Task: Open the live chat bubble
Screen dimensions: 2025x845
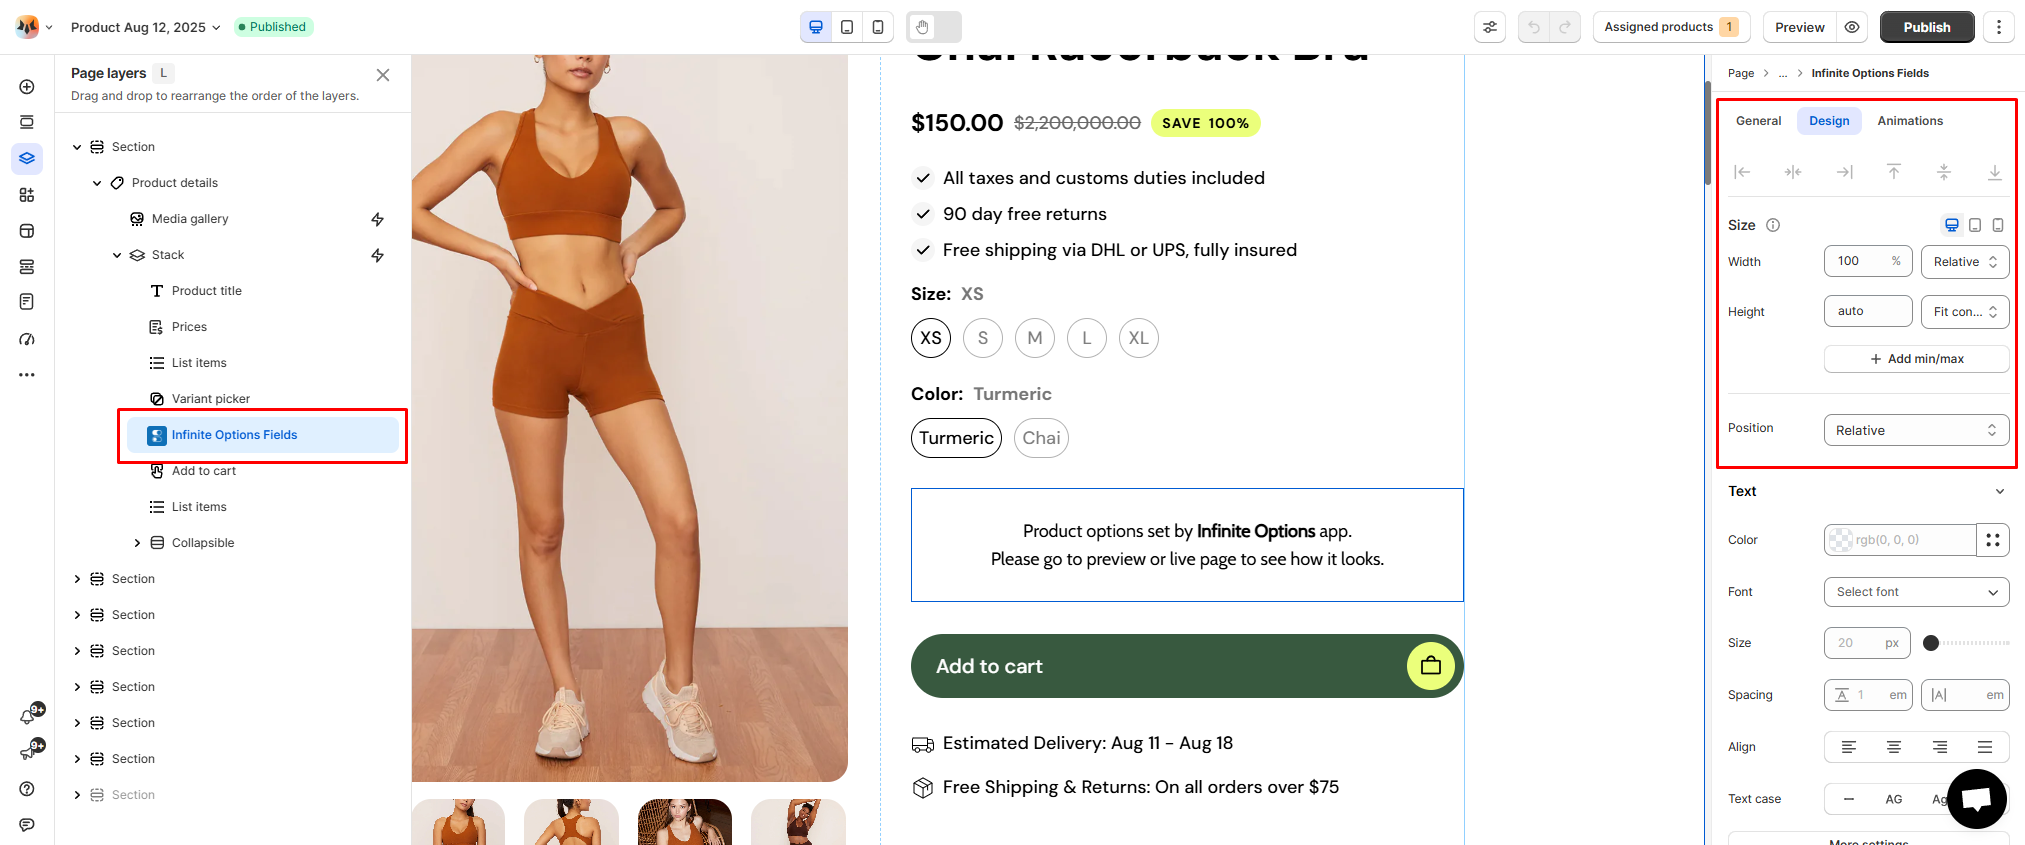Action: tap(1976, 798)
